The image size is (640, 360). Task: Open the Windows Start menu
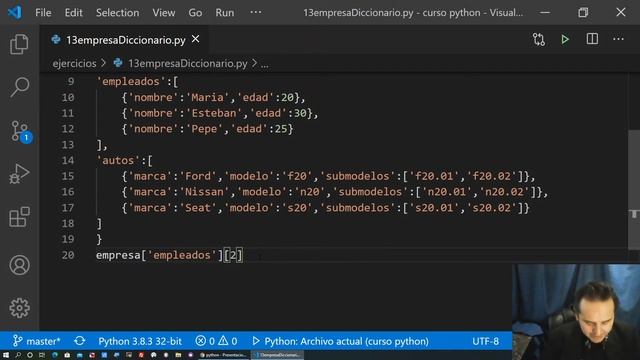pyautogui.click(x=6, y=356)
